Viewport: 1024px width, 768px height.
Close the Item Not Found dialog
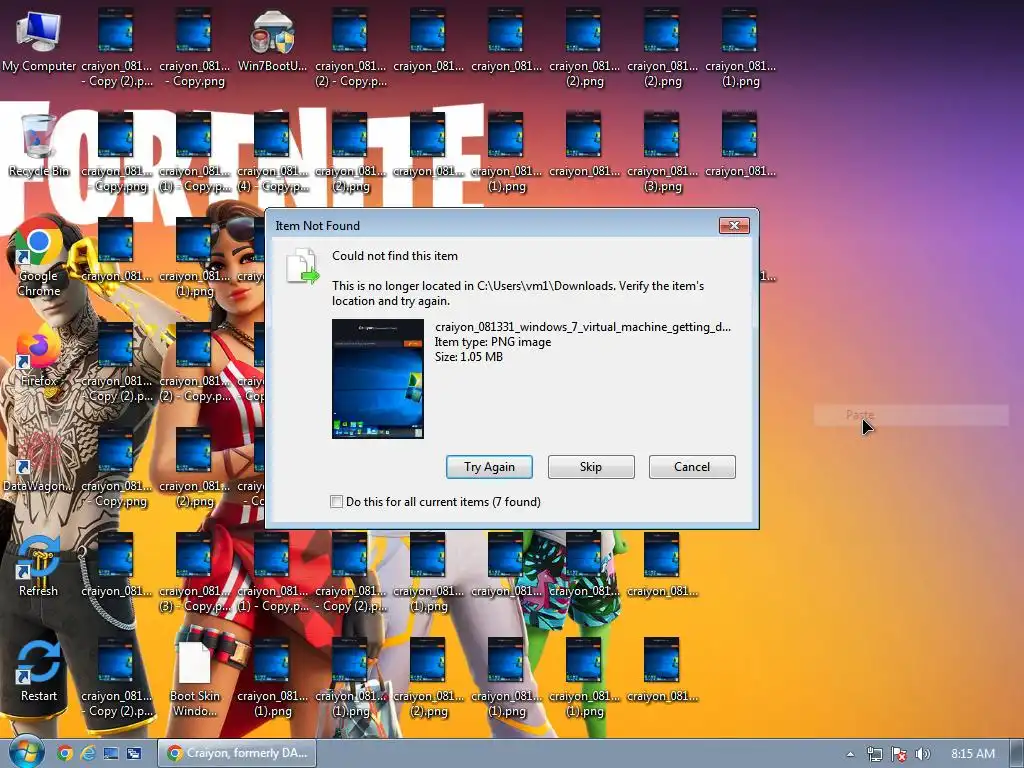coord(734,225)
